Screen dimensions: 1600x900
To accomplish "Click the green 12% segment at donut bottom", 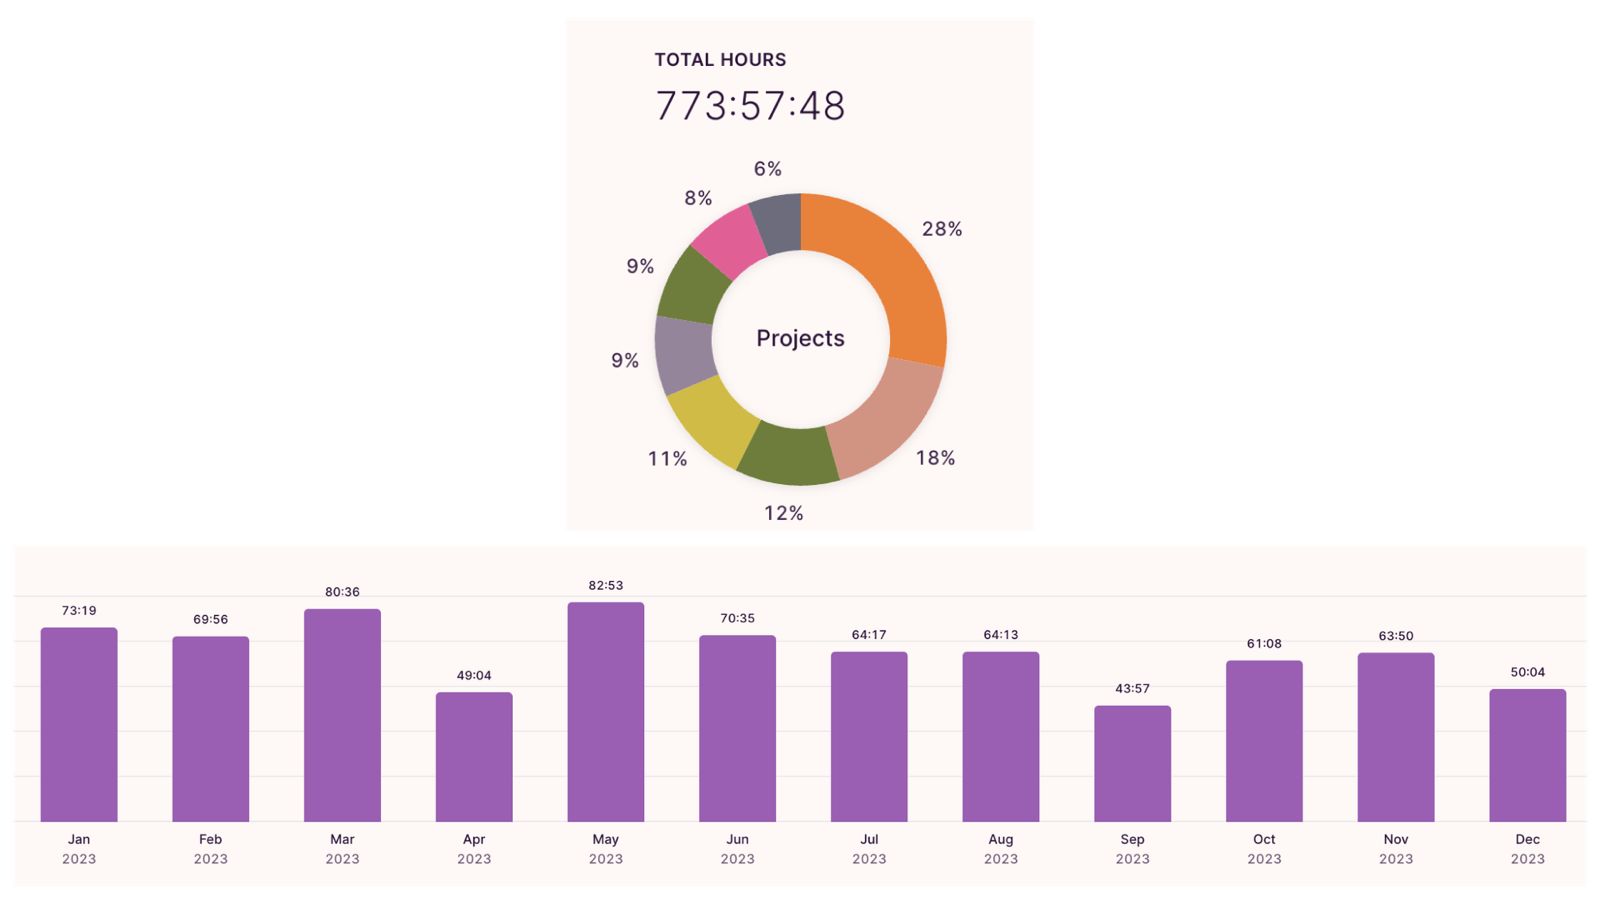I will [x=789, y=456].
